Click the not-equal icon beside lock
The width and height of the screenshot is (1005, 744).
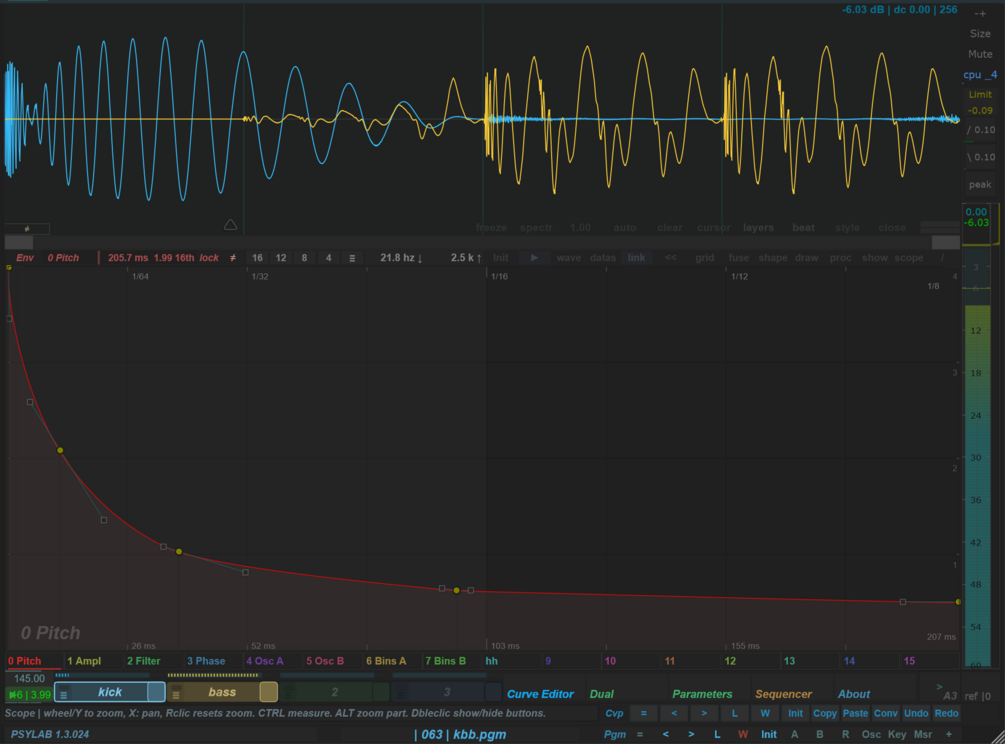tap(233, 258)
